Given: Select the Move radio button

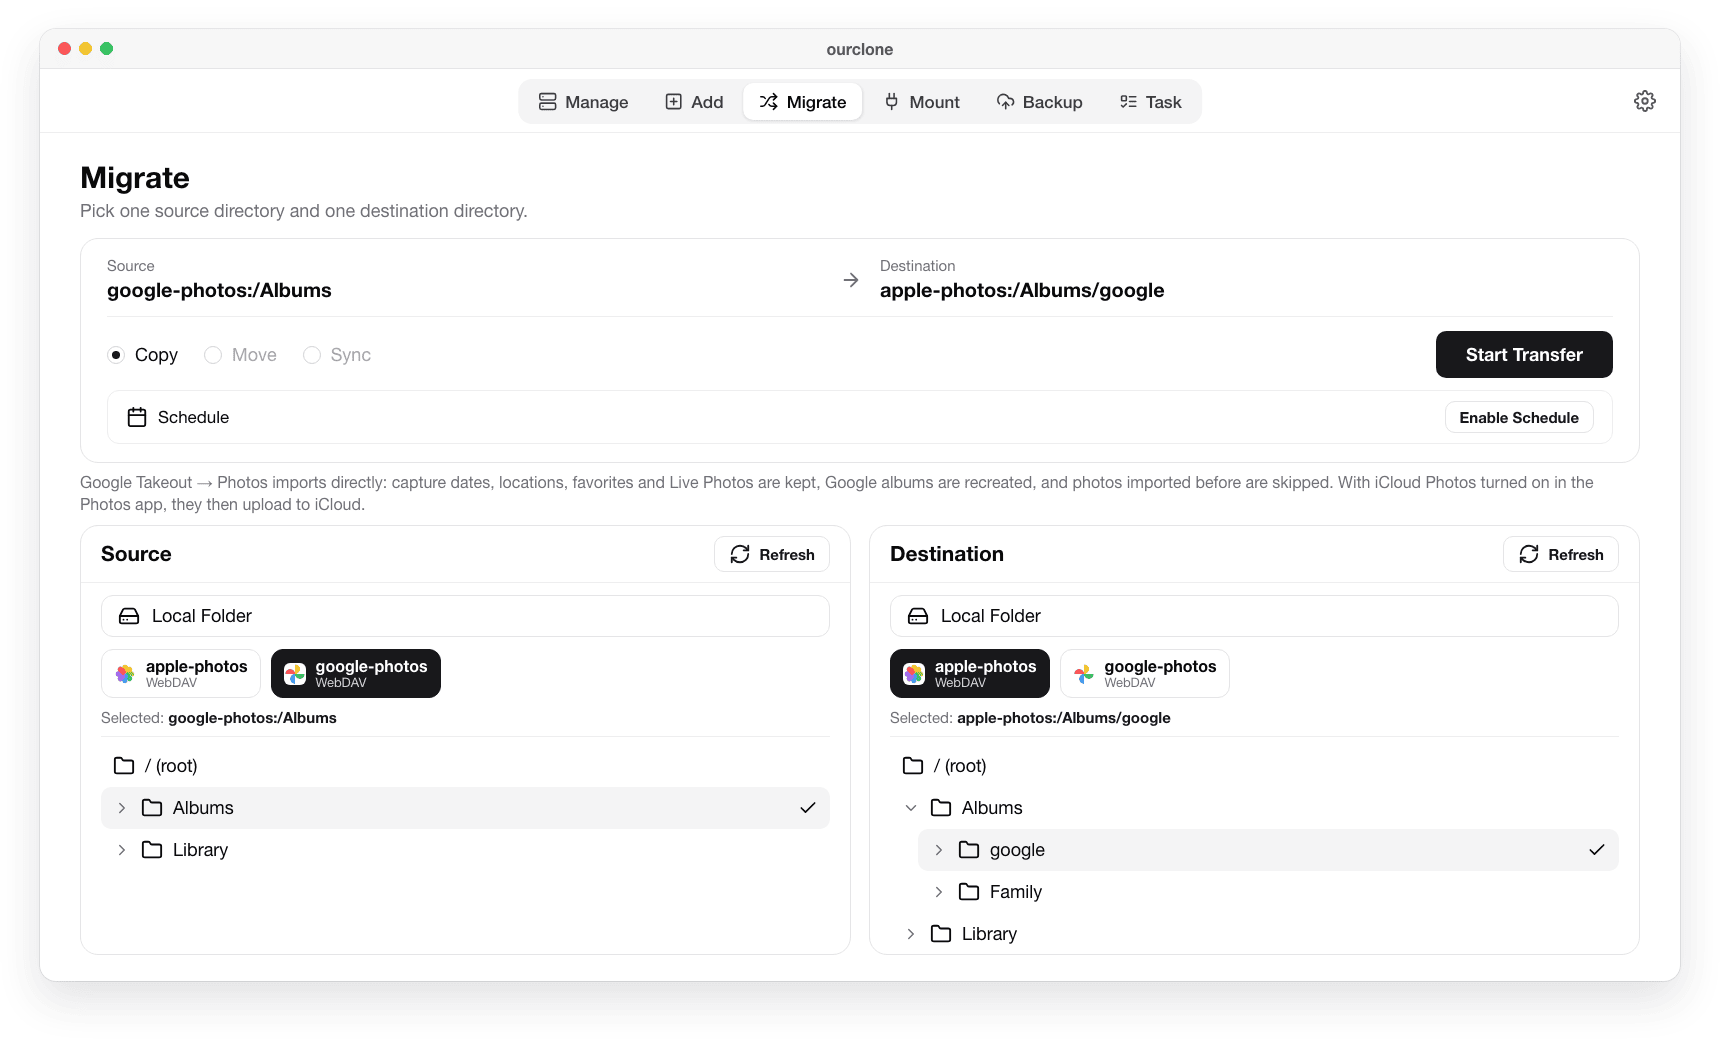Looking at the screenshot, I should (x=212, y=355).
